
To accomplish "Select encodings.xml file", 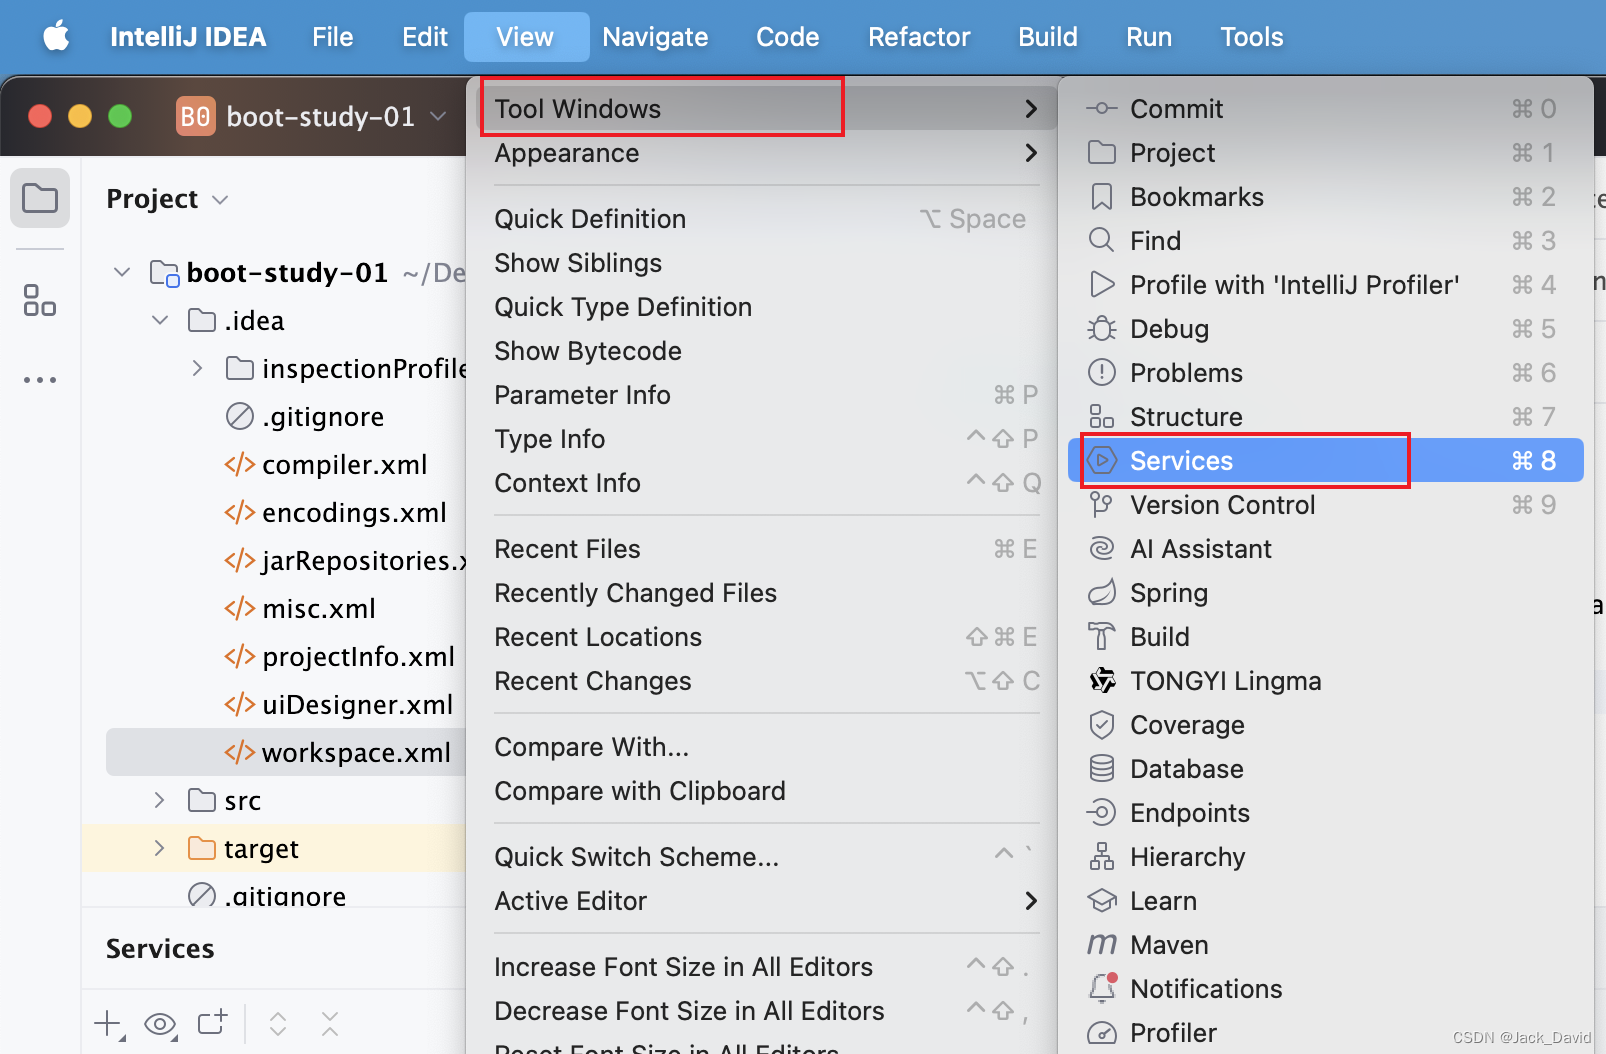I will [x=354, y=513].
